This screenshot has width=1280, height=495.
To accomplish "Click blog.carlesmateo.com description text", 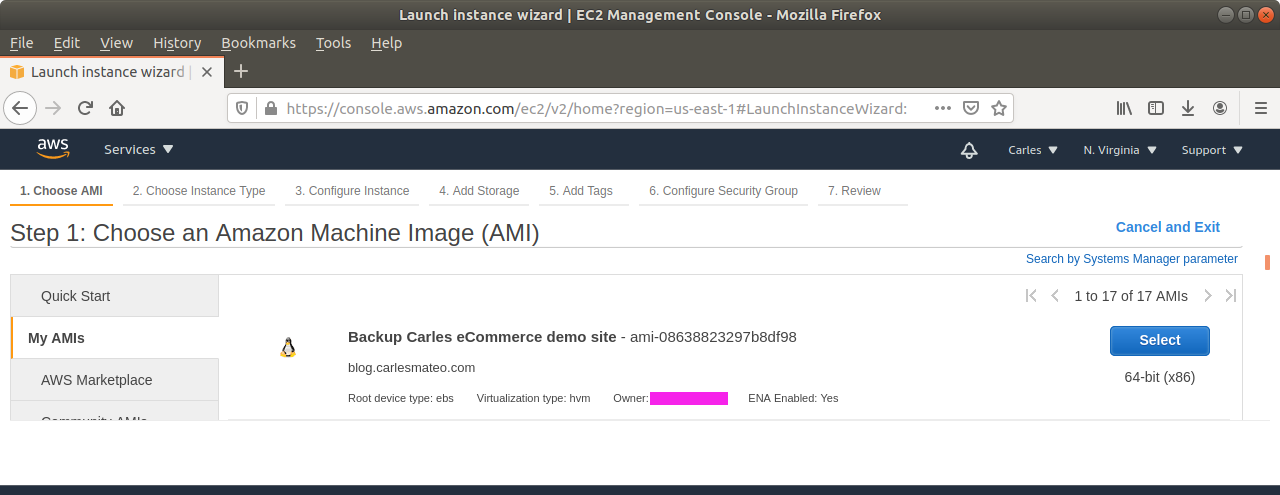I will pyautogui.click(x=411, y=368).
